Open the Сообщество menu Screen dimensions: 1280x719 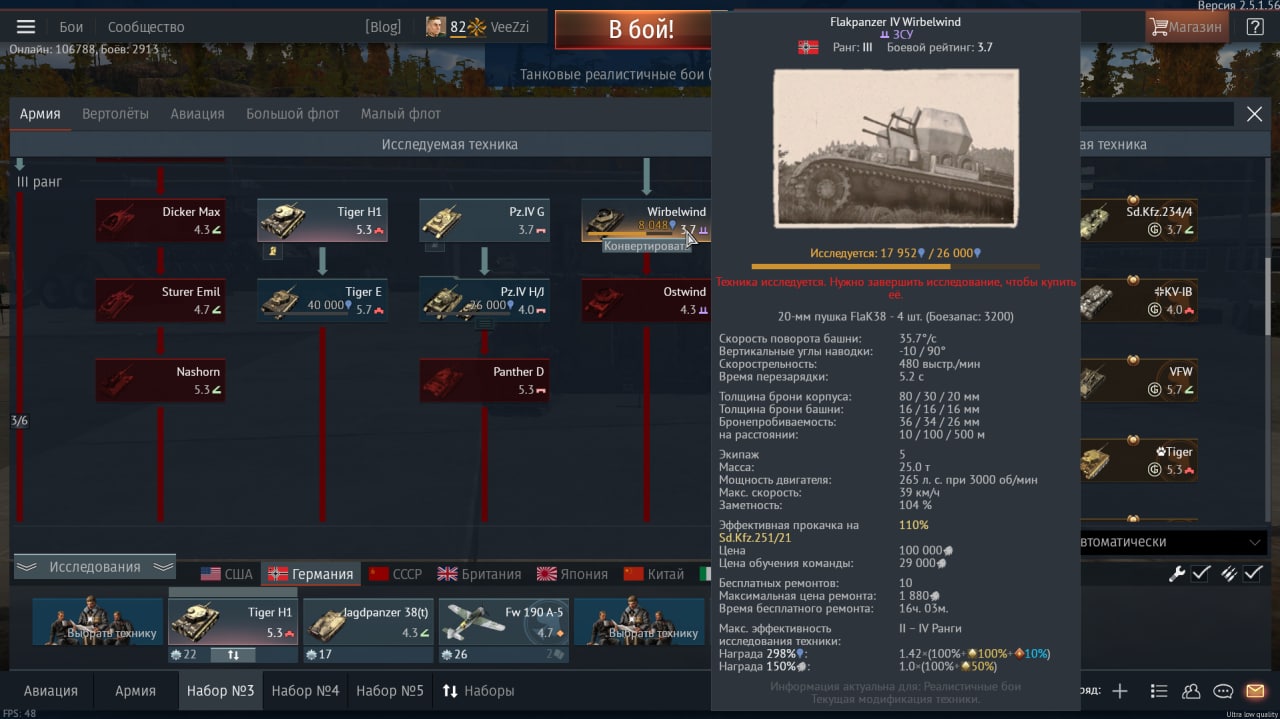(x=146, y=27)
